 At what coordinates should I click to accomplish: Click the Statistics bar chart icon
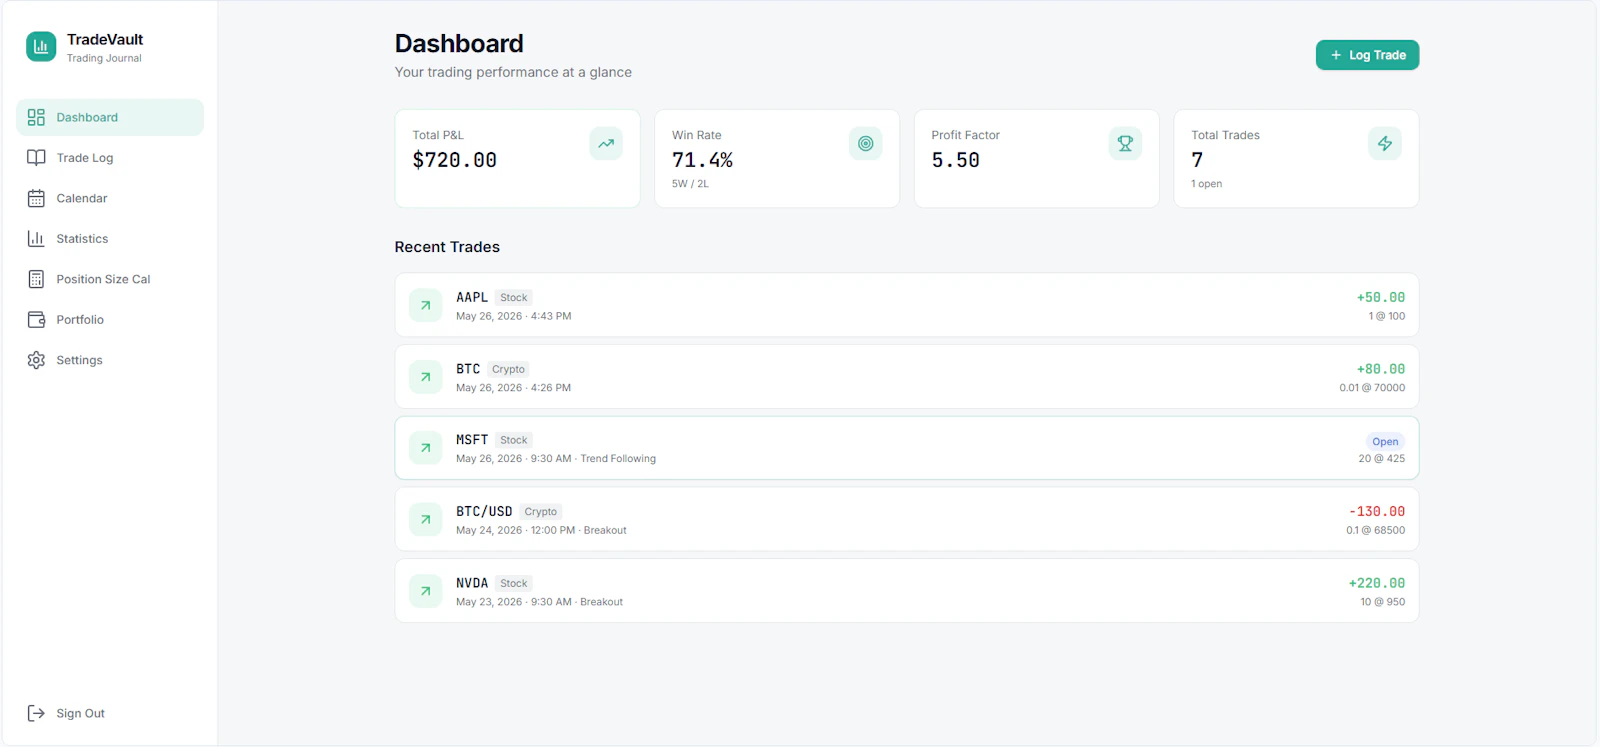coord(36,239)
